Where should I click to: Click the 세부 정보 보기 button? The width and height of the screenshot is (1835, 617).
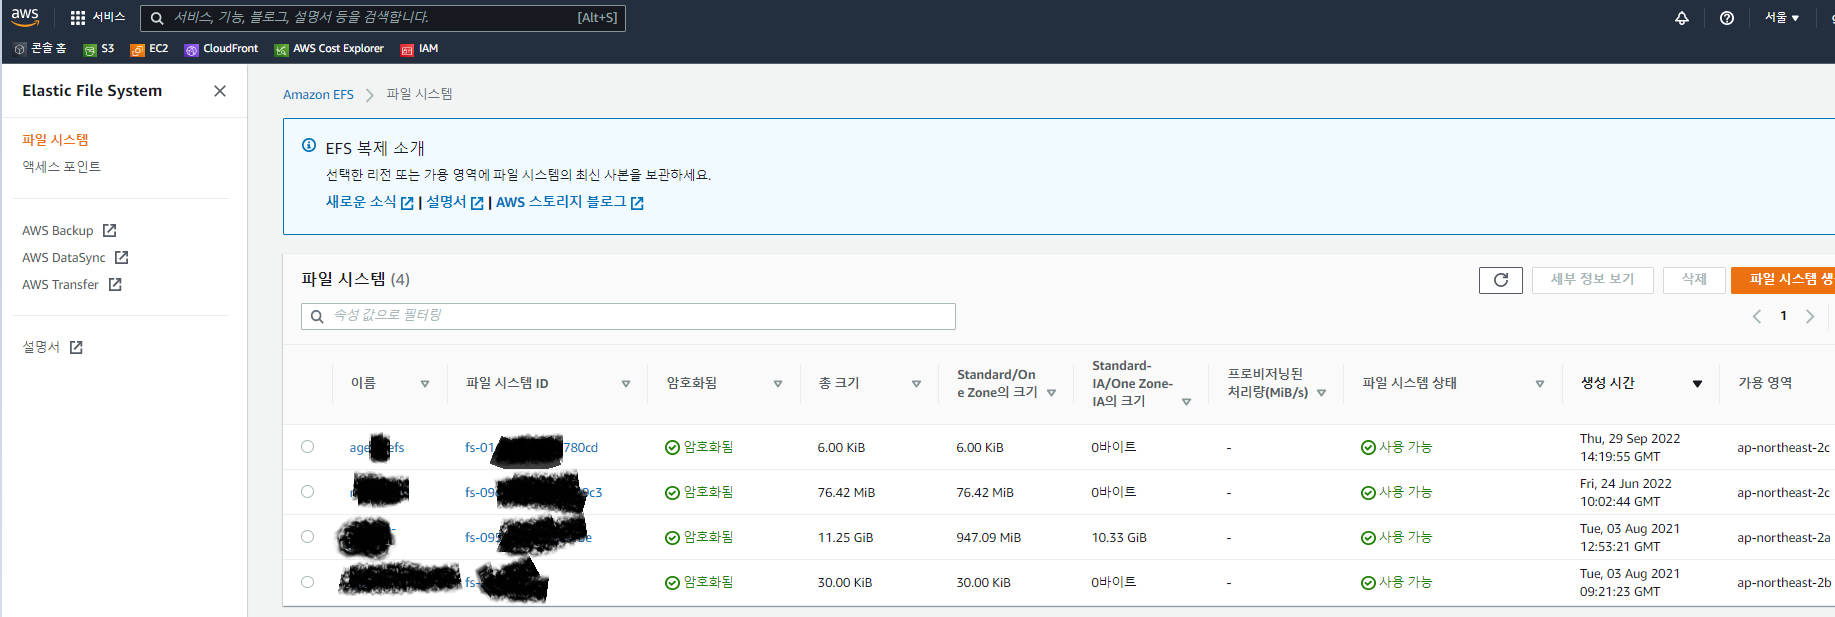[x=1593, y=280]
